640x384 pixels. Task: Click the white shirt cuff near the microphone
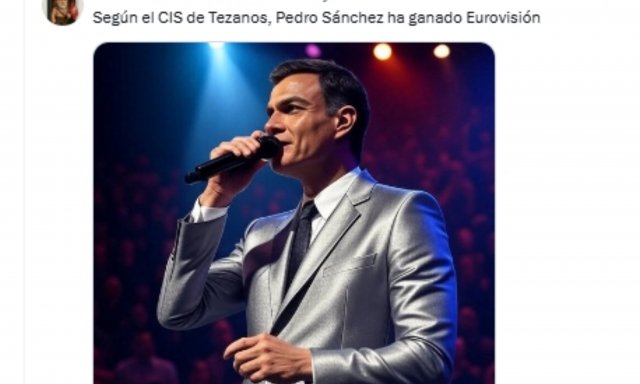tap(208, 211)
